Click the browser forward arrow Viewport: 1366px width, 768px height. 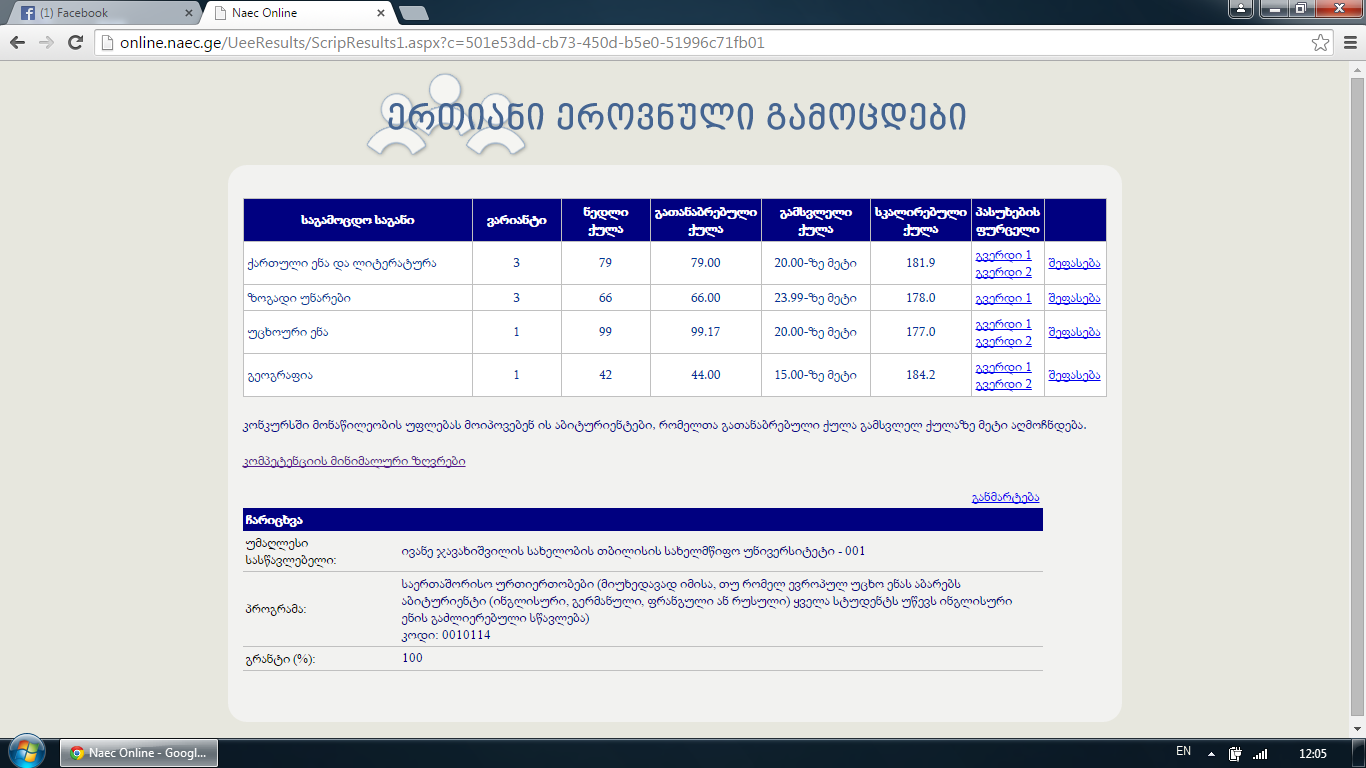pyautogui.click(x=46, y=42)
